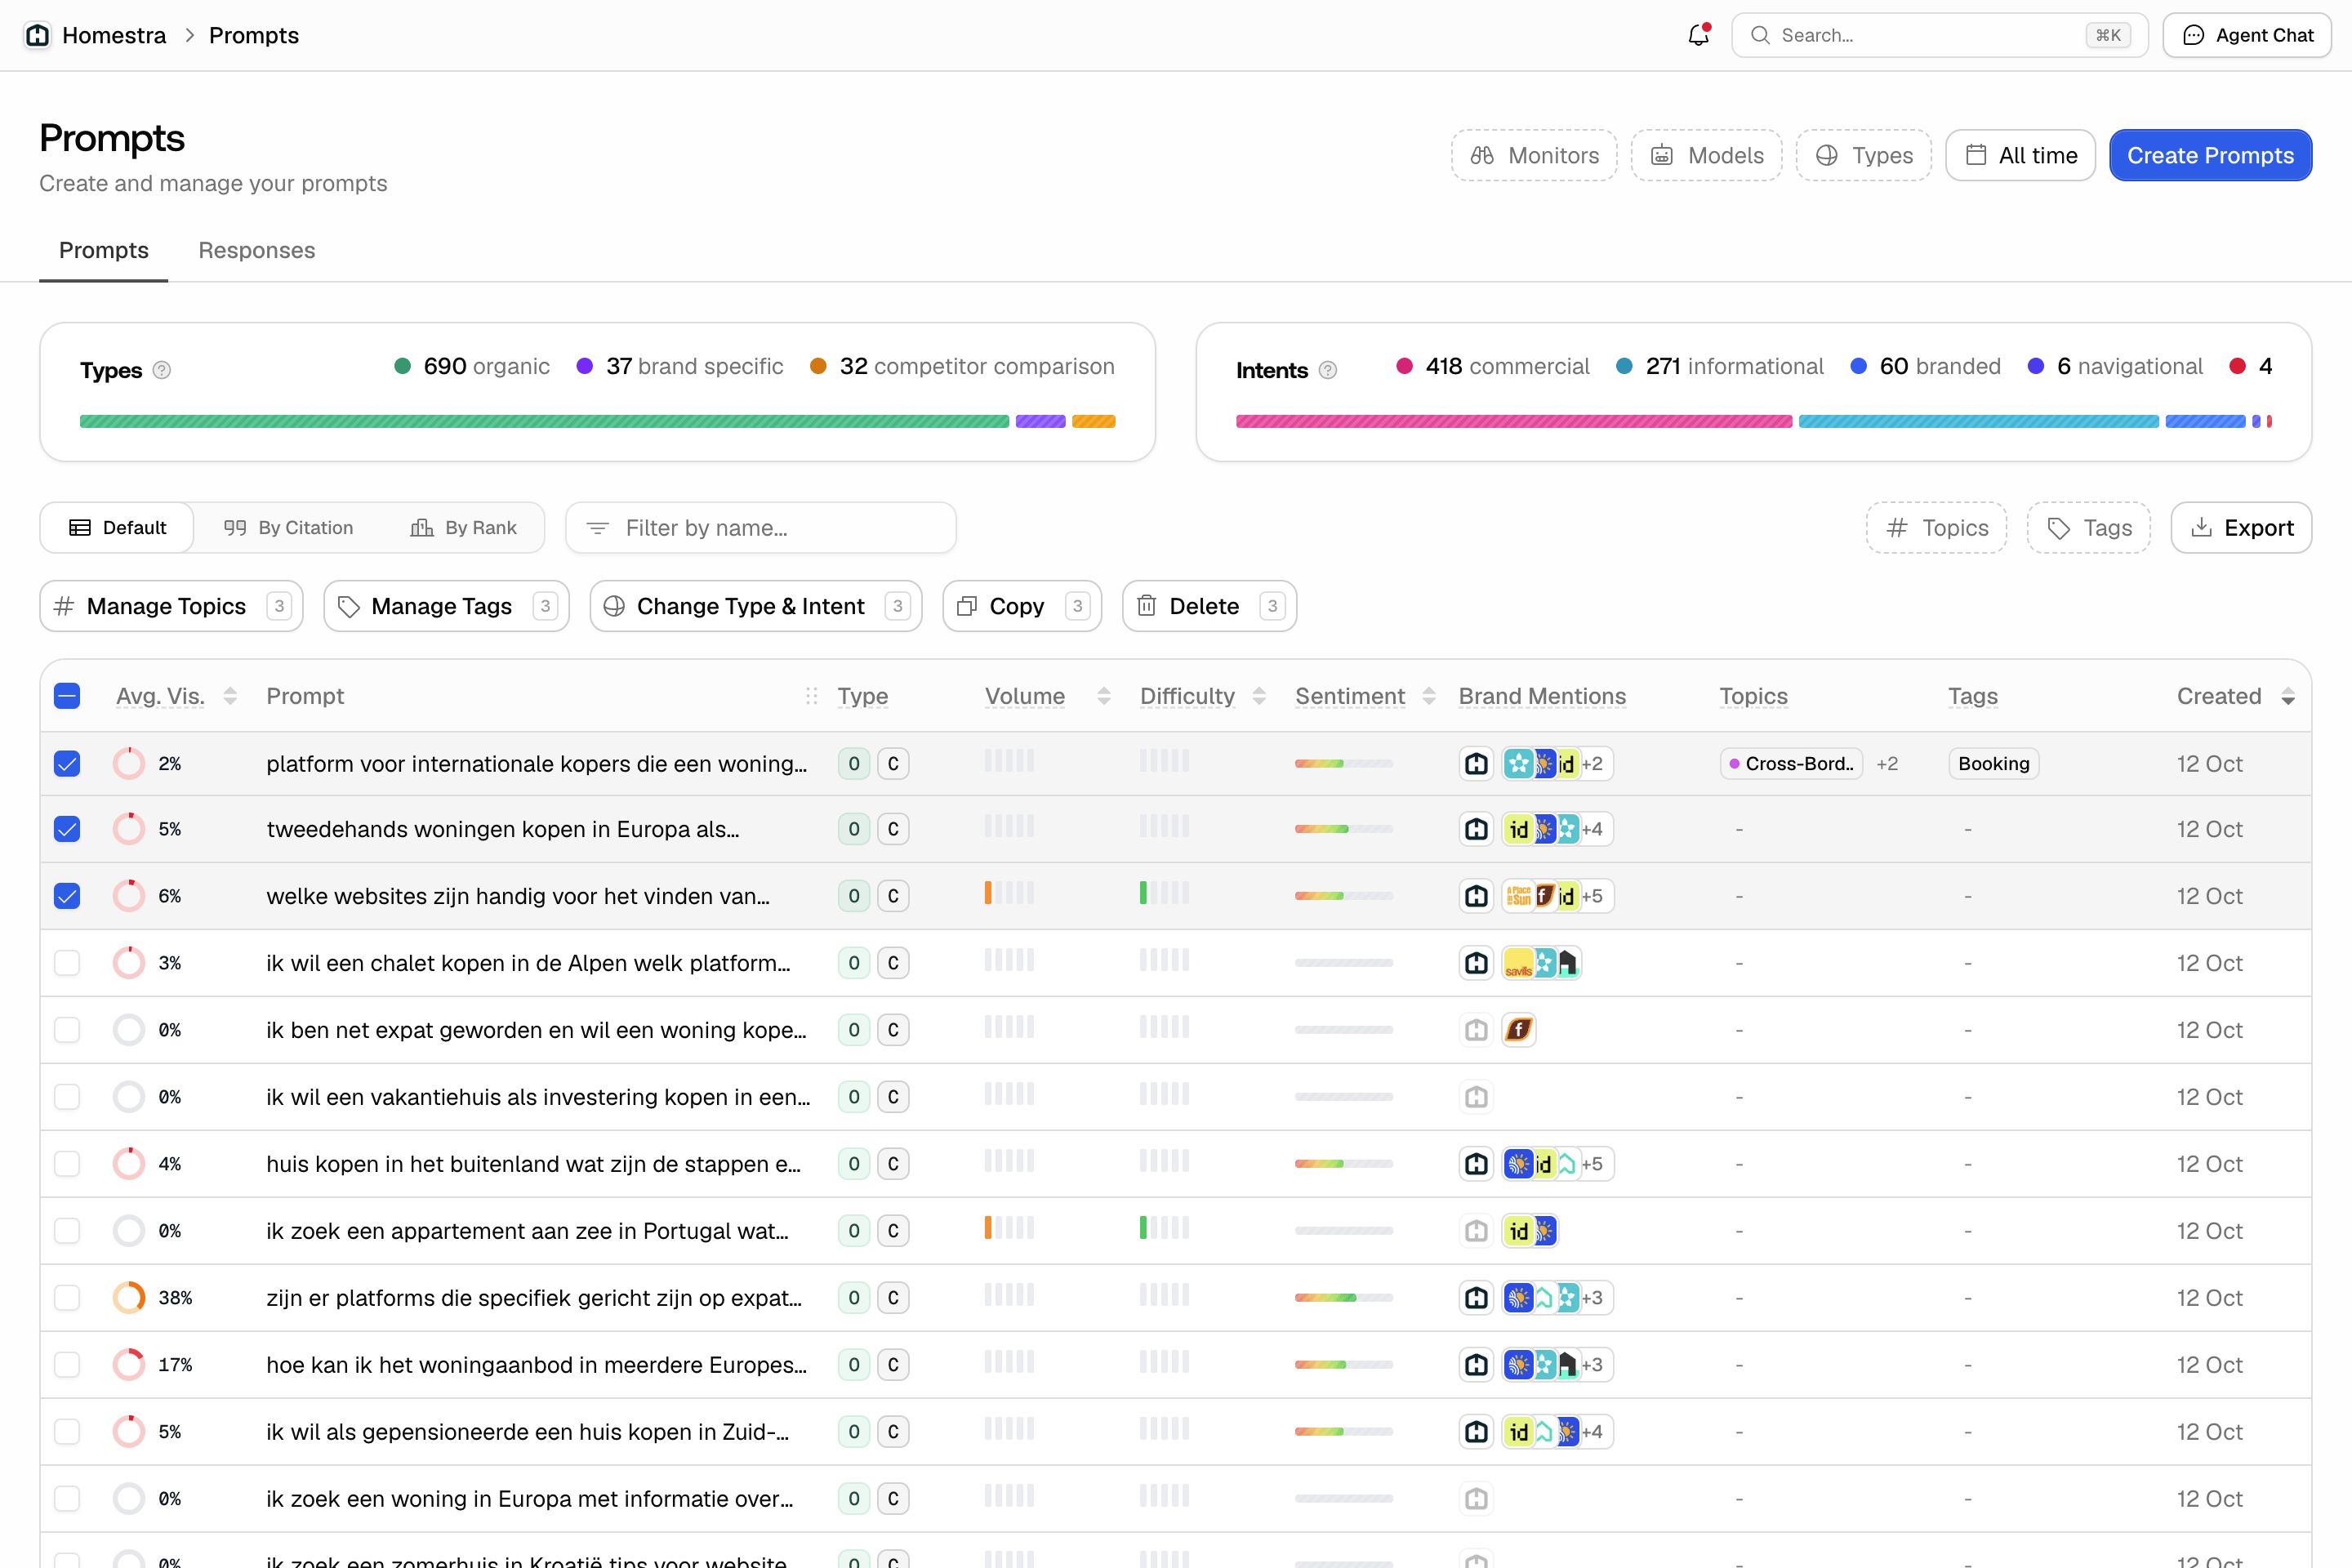Toggle the select-all header checkbox
Viewport: 2352px width, 1568px height.
[67, 696]
